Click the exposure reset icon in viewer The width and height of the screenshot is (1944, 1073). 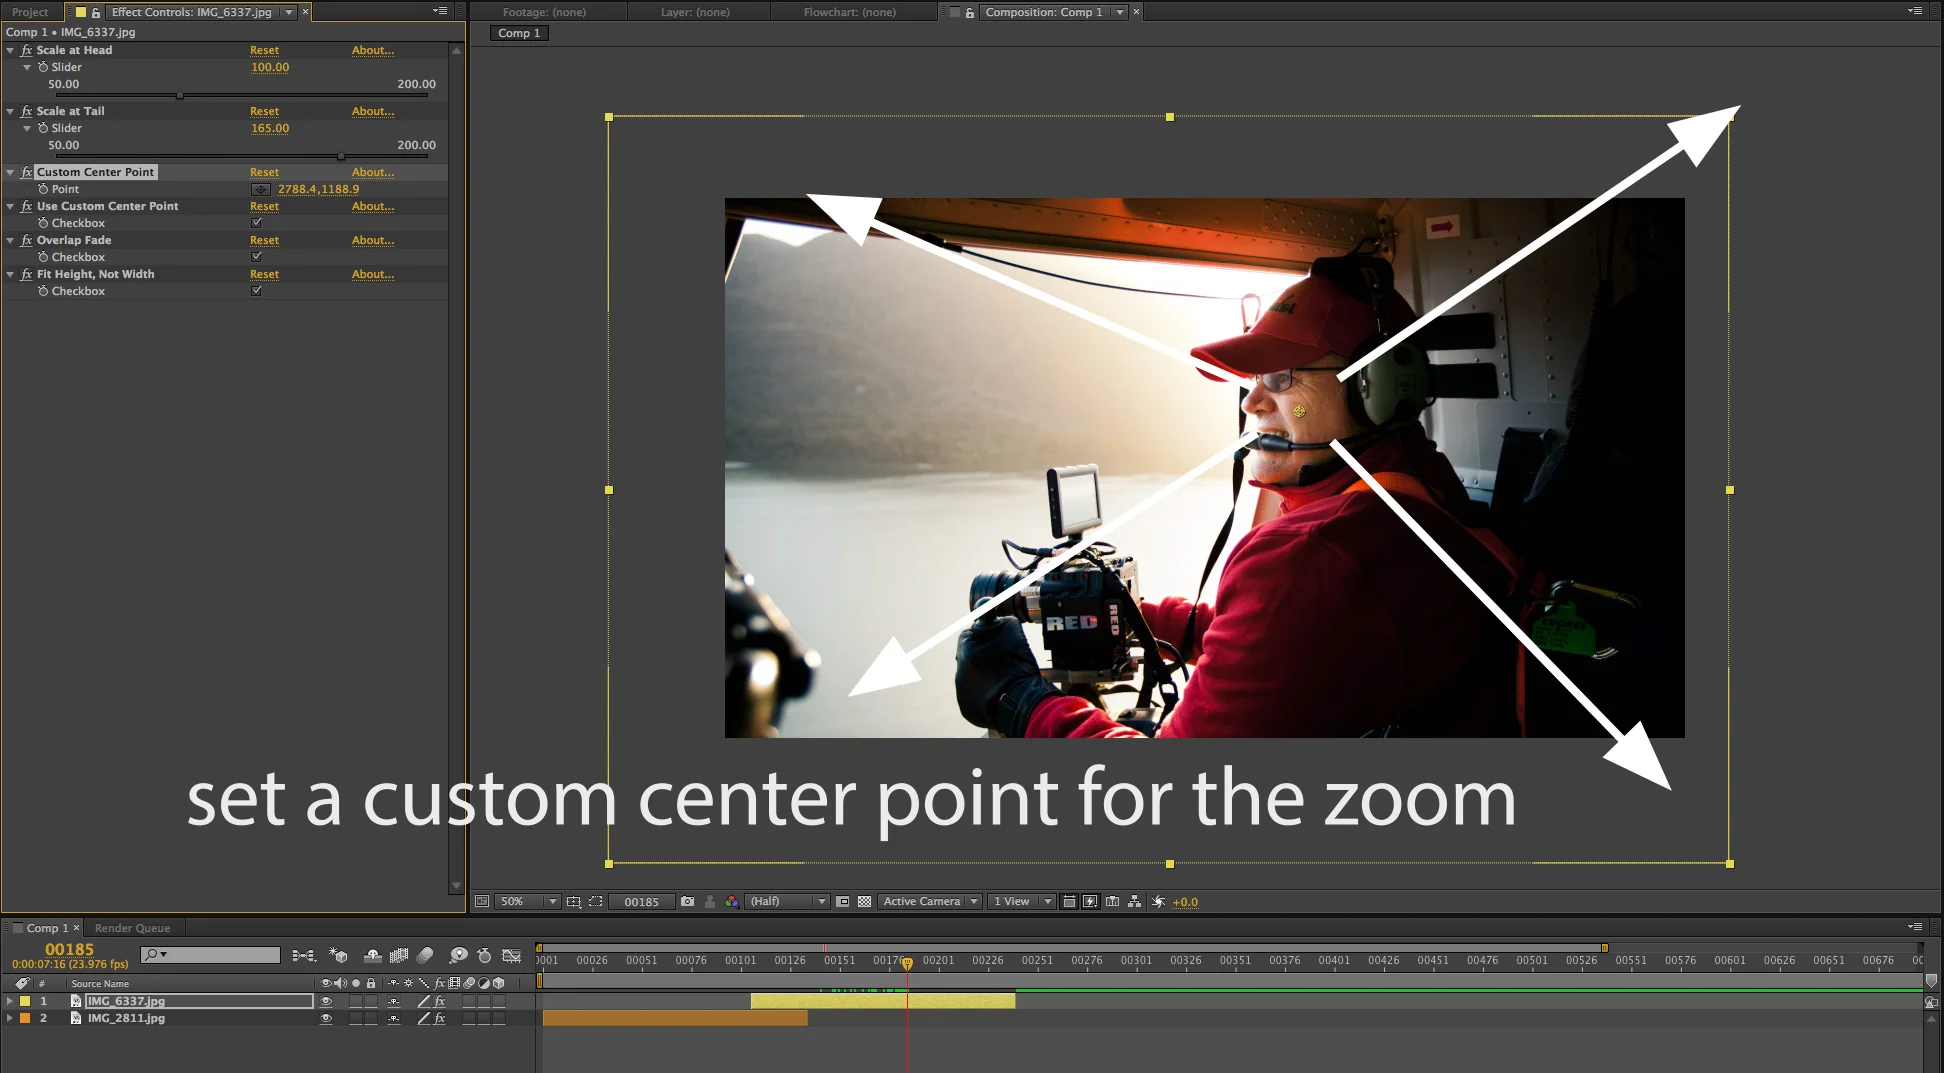(x=1159, y=901)
